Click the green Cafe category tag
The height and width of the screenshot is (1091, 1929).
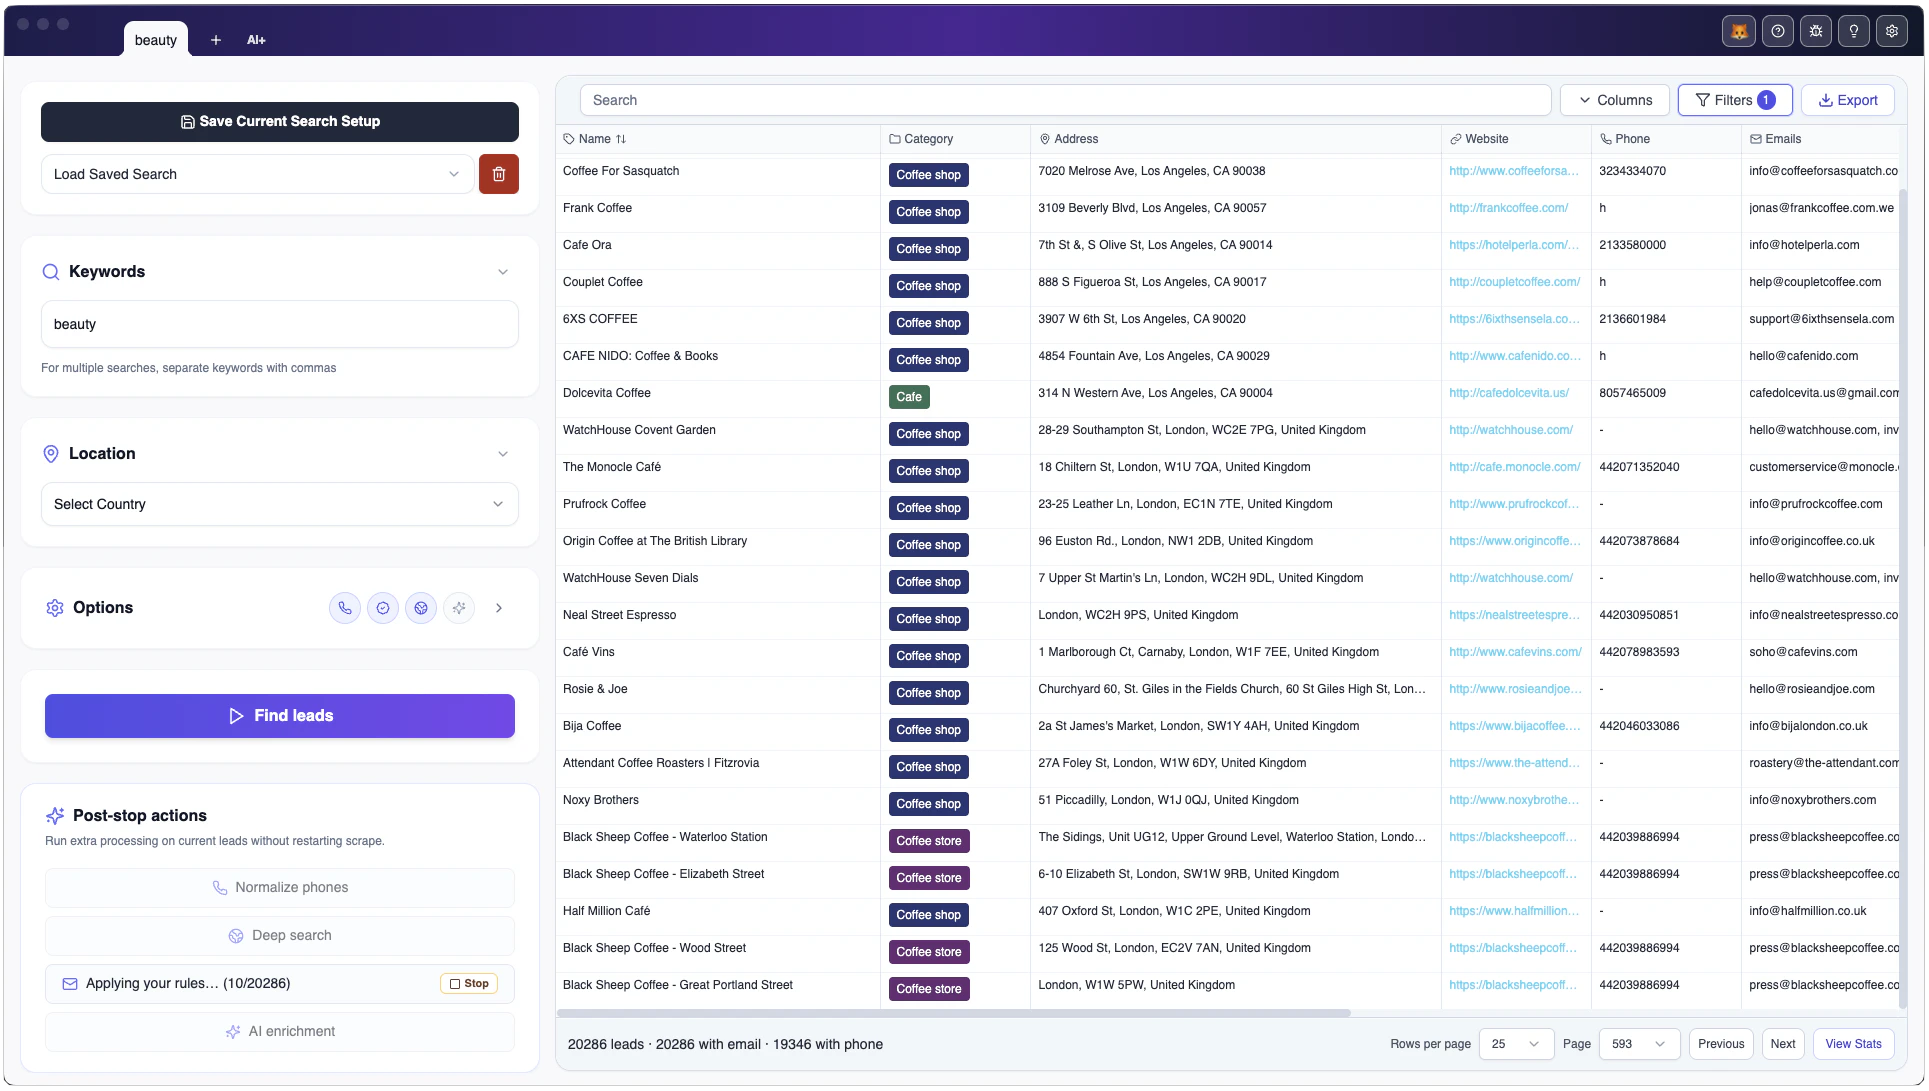click(x=909, y=397)
